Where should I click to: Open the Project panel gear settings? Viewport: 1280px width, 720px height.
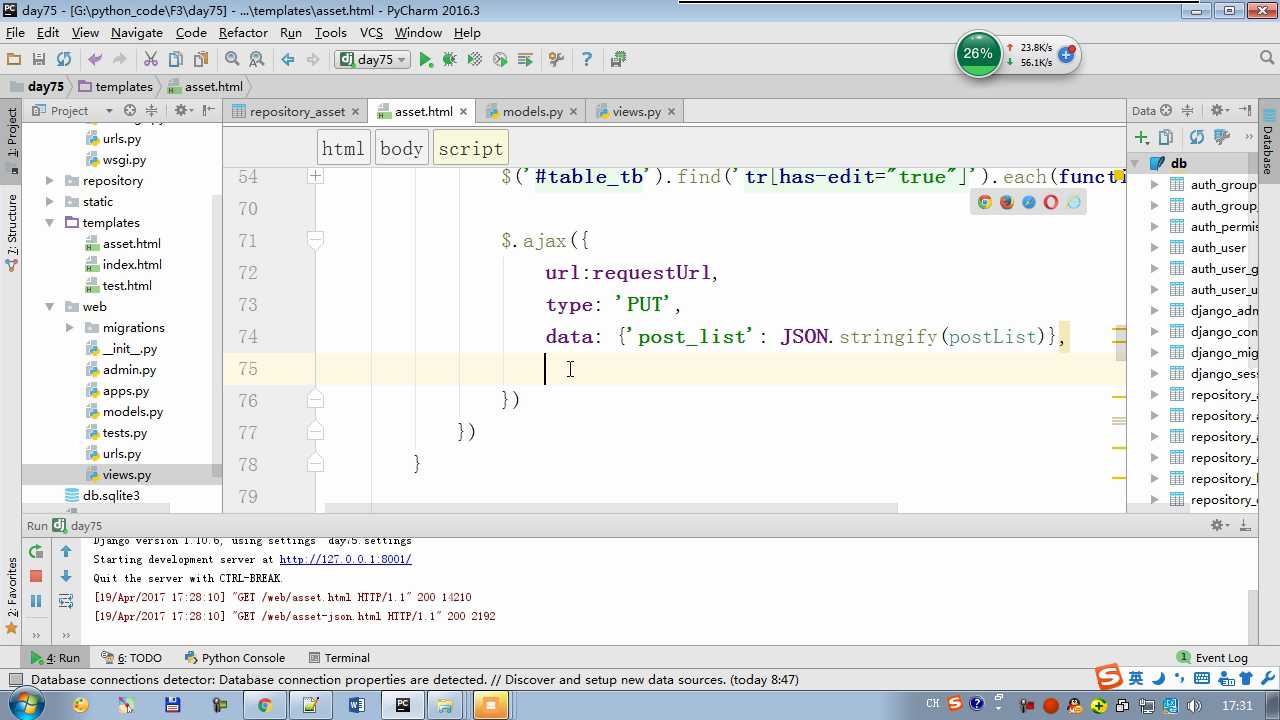click(182, 111)
